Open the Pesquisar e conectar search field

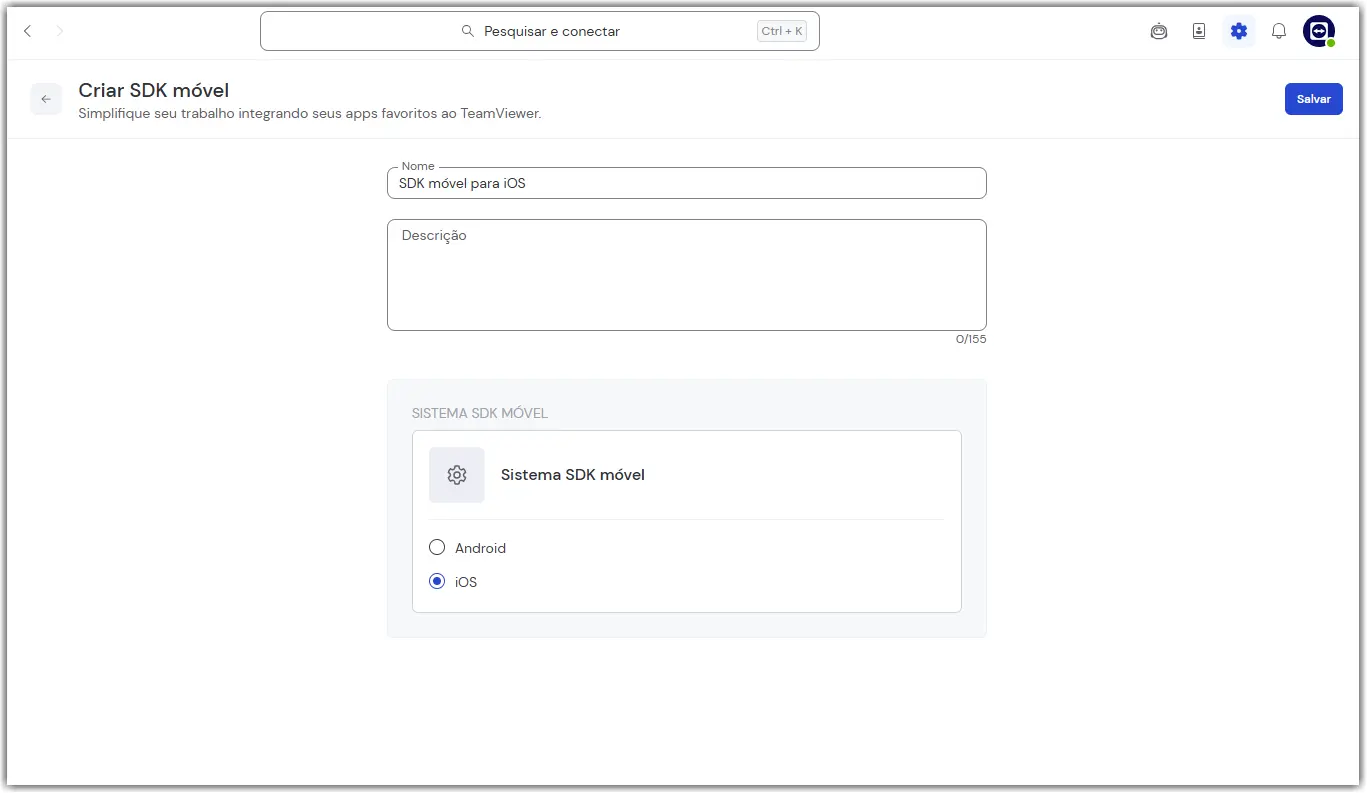pyautogui.click(x=540, y=31)
